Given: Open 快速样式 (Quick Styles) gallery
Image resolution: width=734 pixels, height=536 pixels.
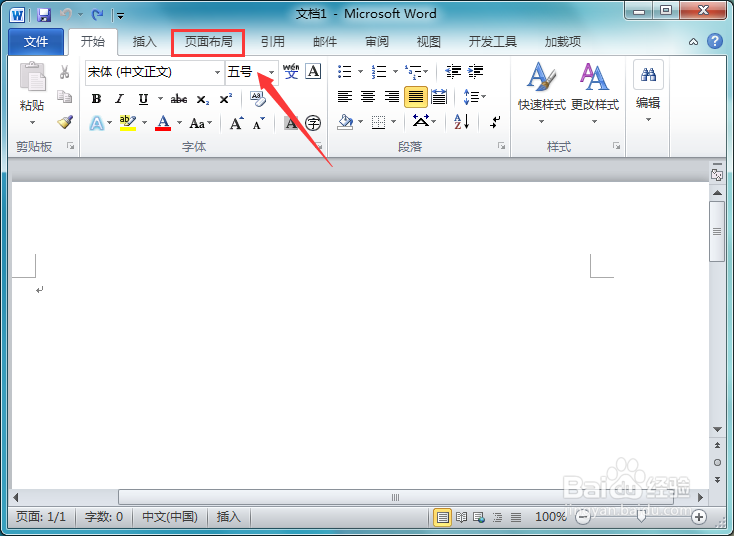Looking at the screenshot, I should pos(542,93).
